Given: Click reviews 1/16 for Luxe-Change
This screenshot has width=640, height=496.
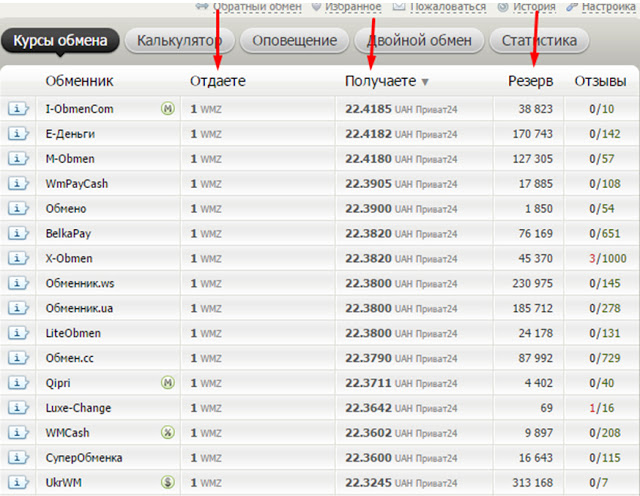Looking at the screenshot, I should (x=601, y=408).
